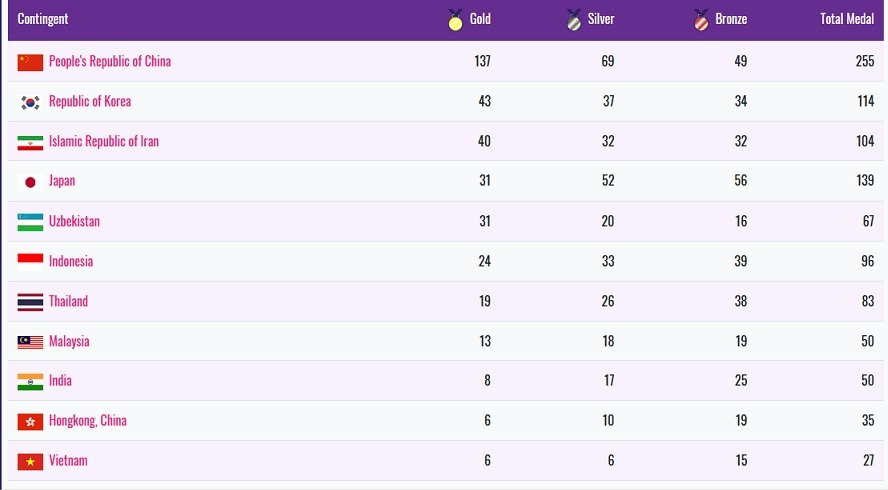The height and width of the screenshot is (490, 888).
Task: Click the Vietnam flag icon
Action: click(30, 461)
